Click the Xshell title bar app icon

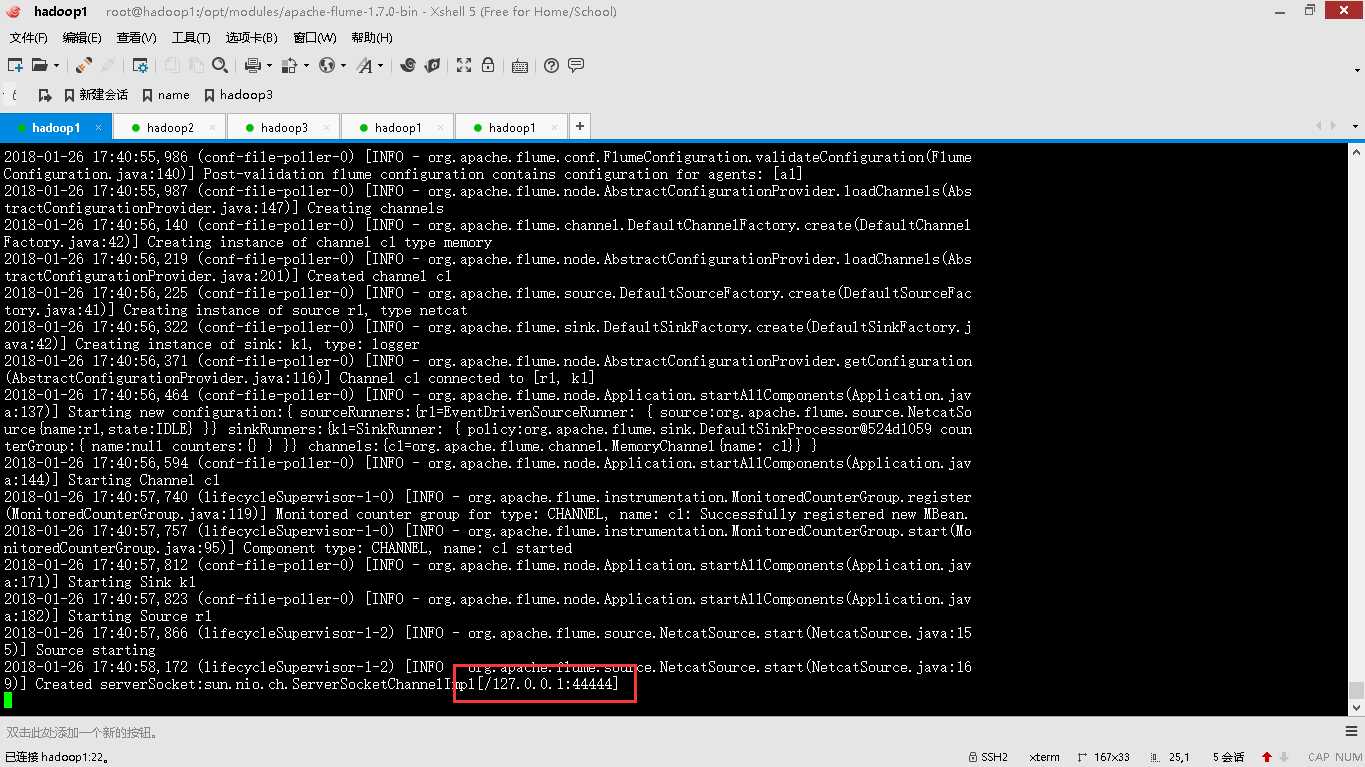tap(16, 12)
